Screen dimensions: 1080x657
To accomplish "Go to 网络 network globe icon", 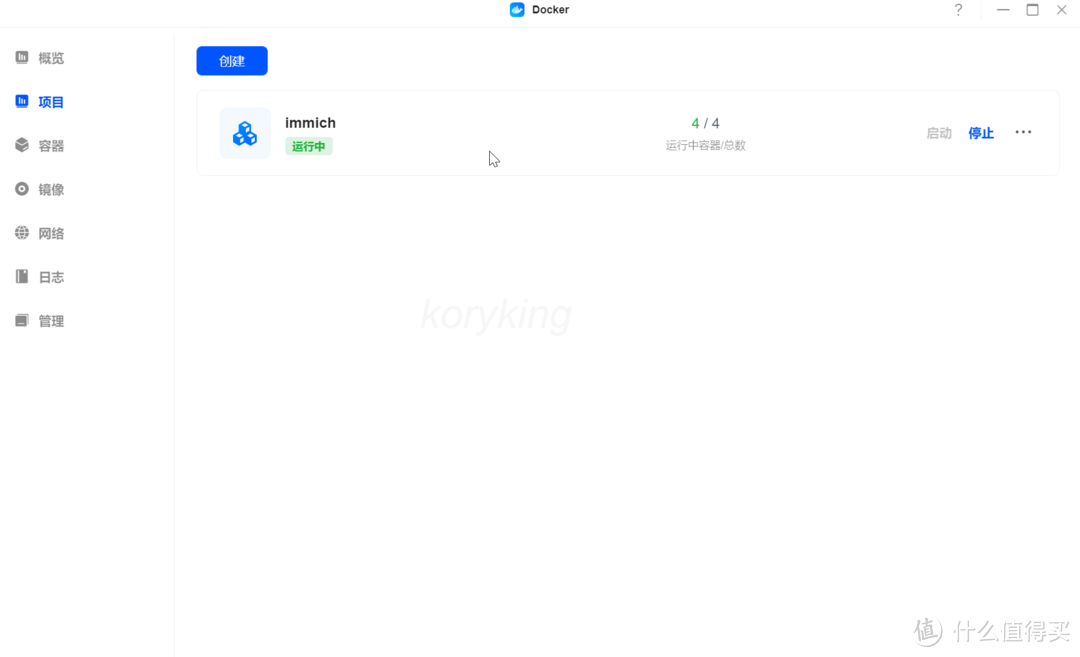I will 22,233.
